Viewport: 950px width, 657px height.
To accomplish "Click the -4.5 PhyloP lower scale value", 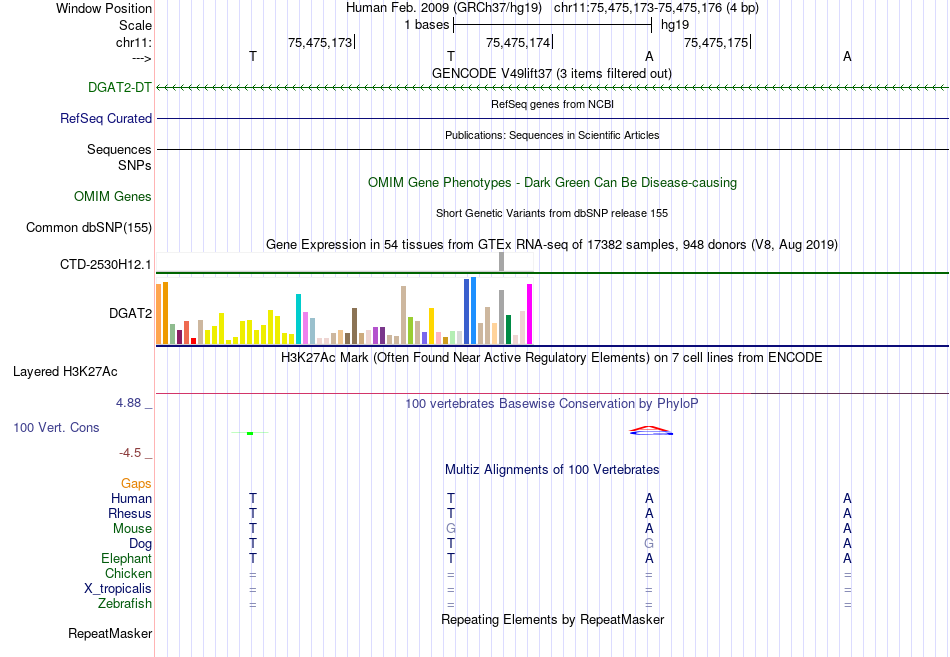I will tap(130, 453).
